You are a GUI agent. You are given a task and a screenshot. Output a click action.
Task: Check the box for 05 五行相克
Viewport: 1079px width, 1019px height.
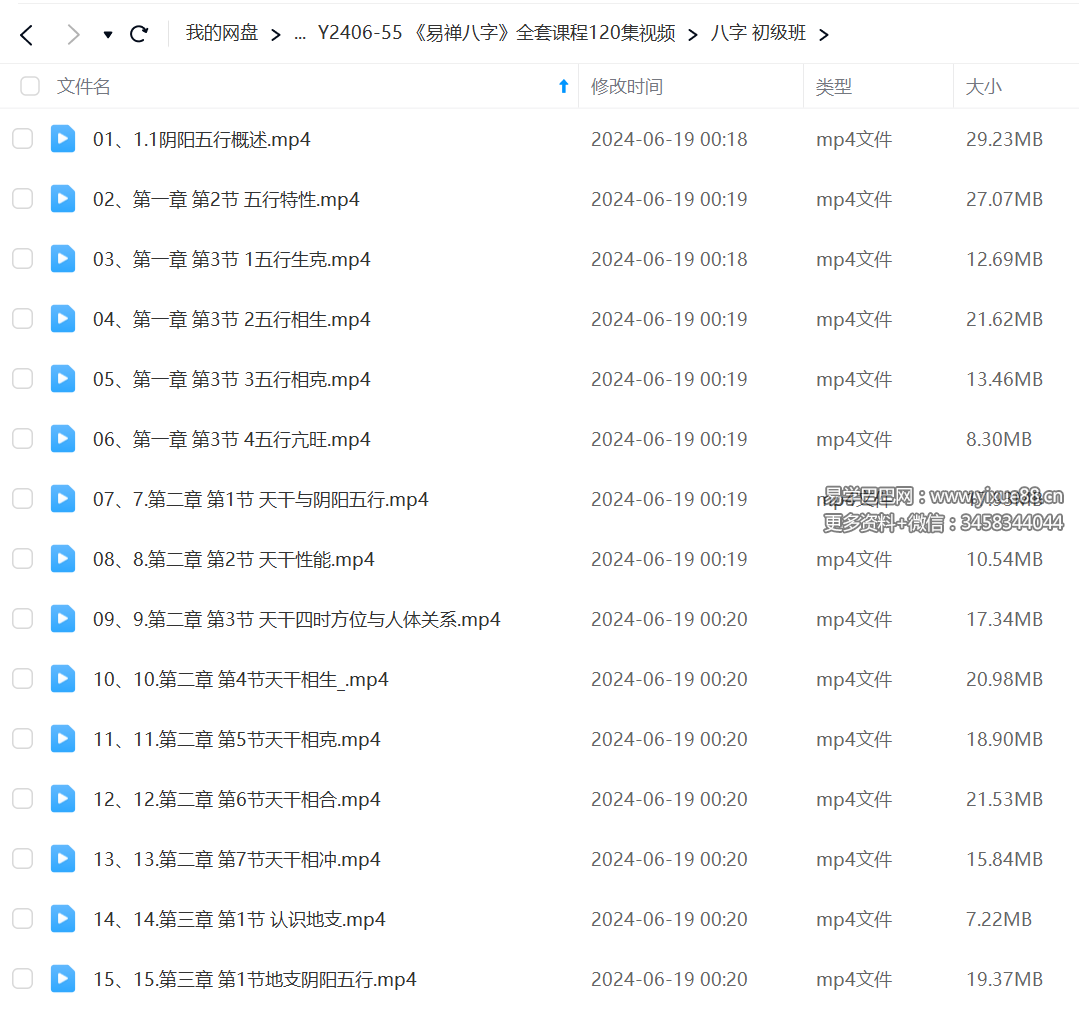tap(22, 379)
